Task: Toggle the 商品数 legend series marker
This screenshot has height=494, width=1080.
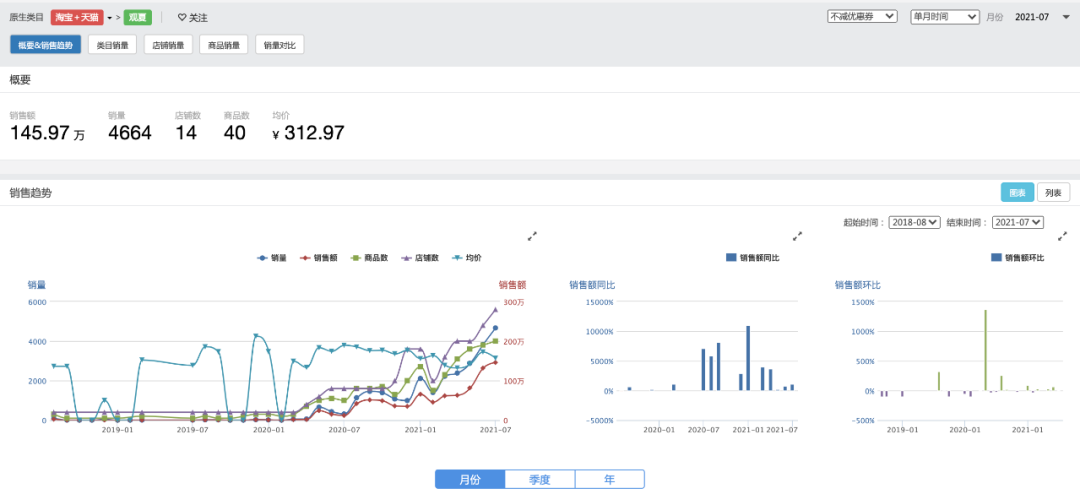Action: [x=355, y=258]
